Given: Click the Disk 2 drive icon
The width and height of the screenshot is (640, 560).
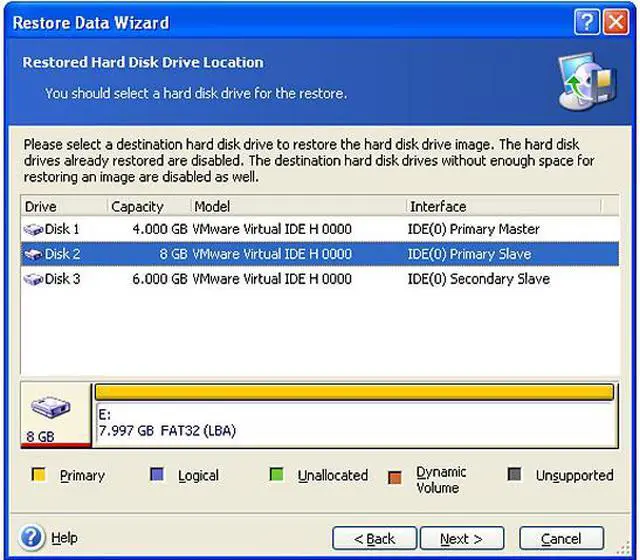Looking at the screenshot, I should coord(33,255).
